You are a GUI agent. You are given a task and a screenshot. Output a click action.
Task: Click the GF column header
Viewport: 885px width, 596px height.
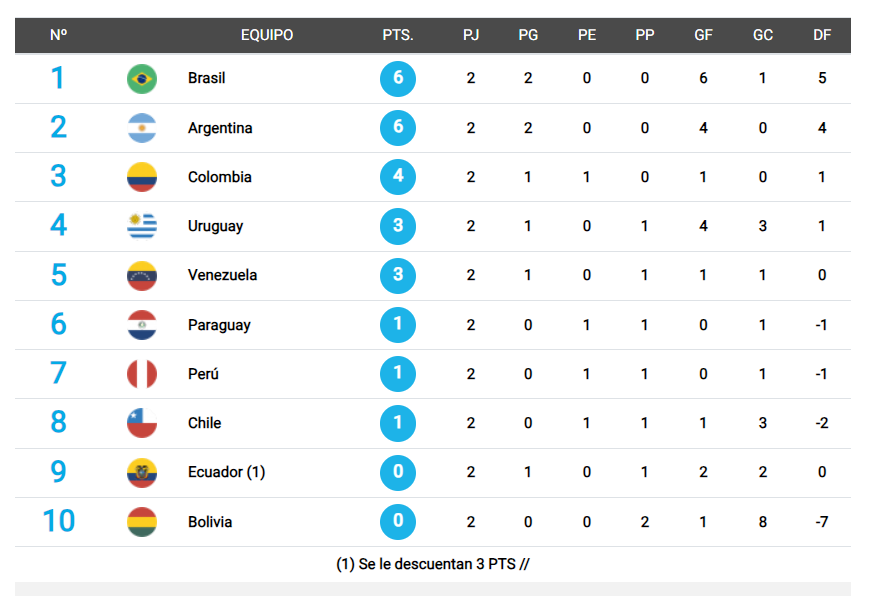click(x=704, y=35)
